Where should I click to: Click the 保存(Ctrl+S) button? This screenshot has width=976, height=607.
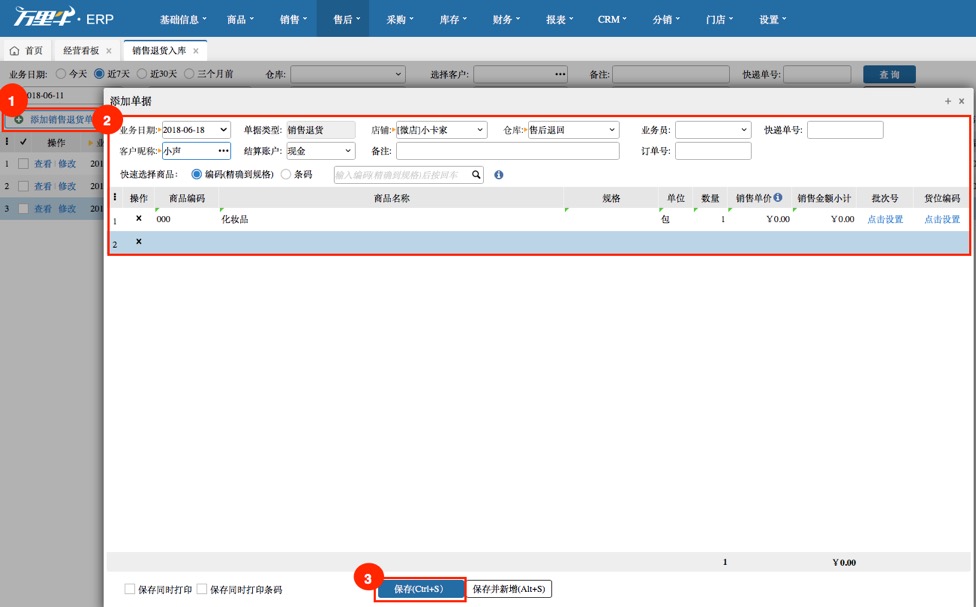419,589
